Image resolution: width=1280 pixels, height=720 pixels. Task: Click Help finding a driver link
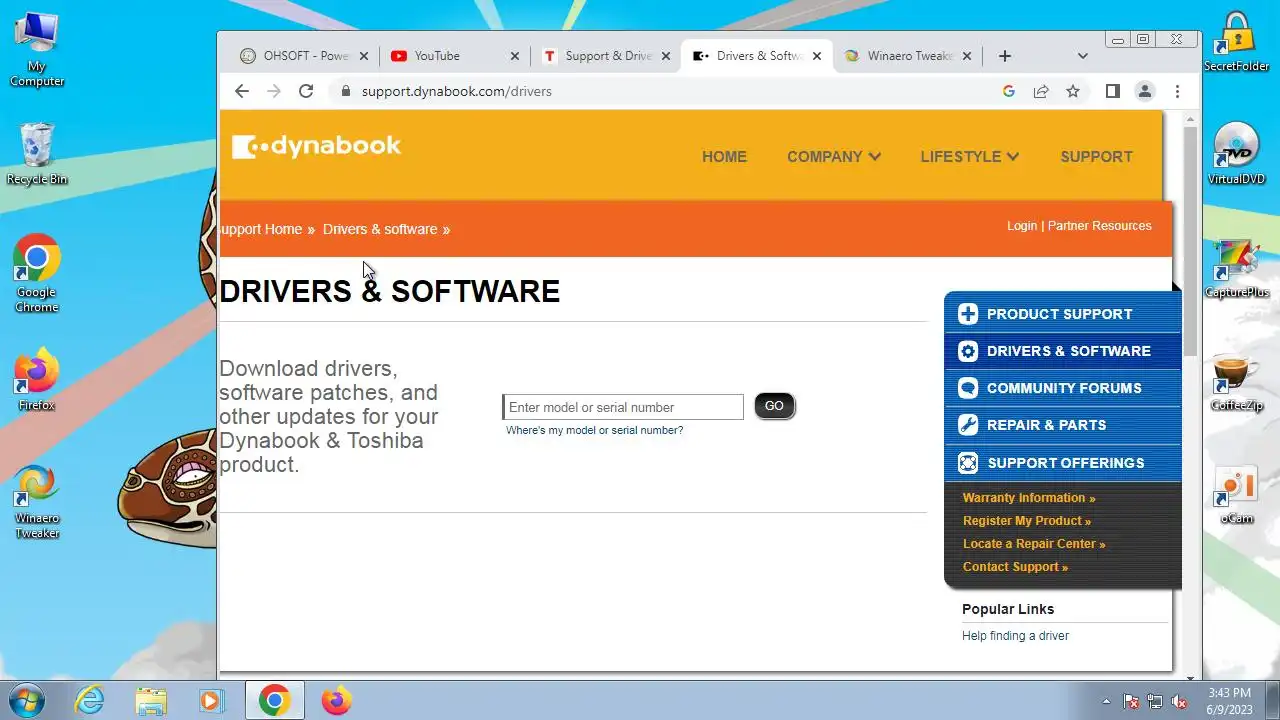point(1015,636)
